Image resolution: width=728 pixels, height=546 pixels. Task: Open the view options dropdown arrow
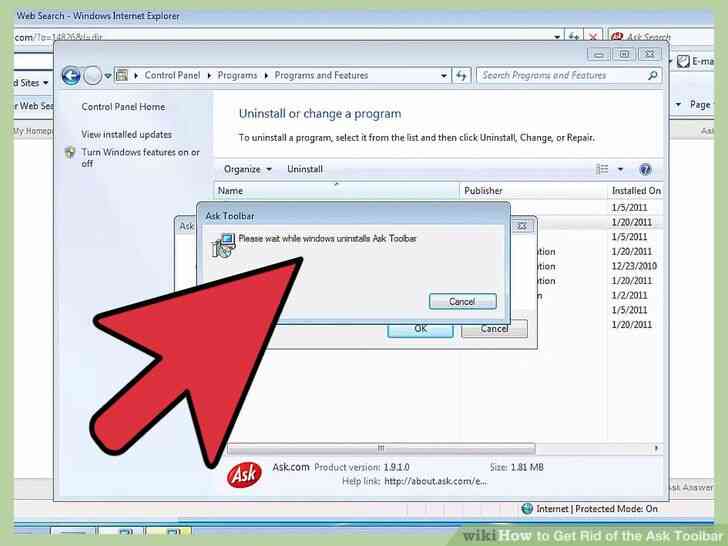620,169
